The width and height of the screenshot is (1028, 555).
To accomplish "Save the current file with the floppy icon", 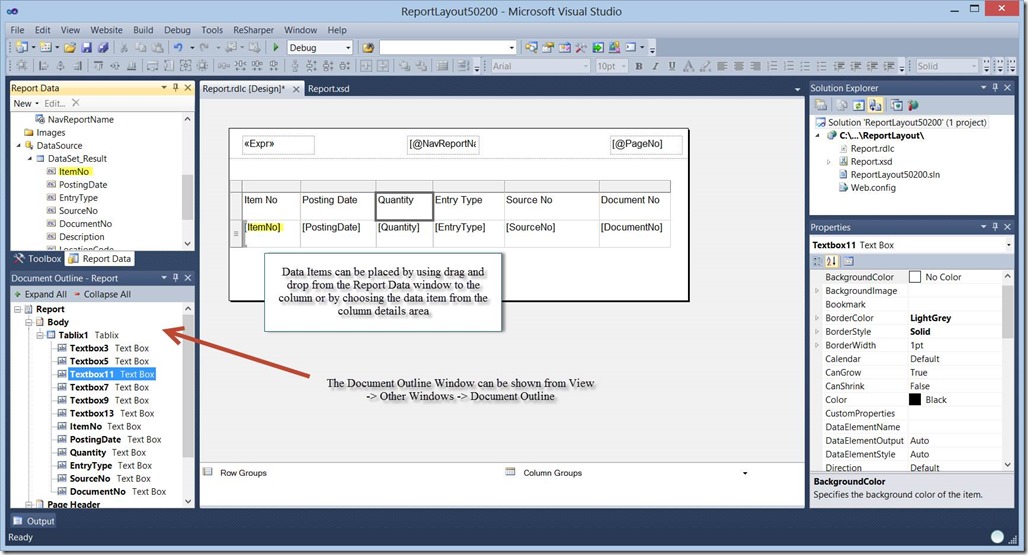I will click(x=87, y=47).
